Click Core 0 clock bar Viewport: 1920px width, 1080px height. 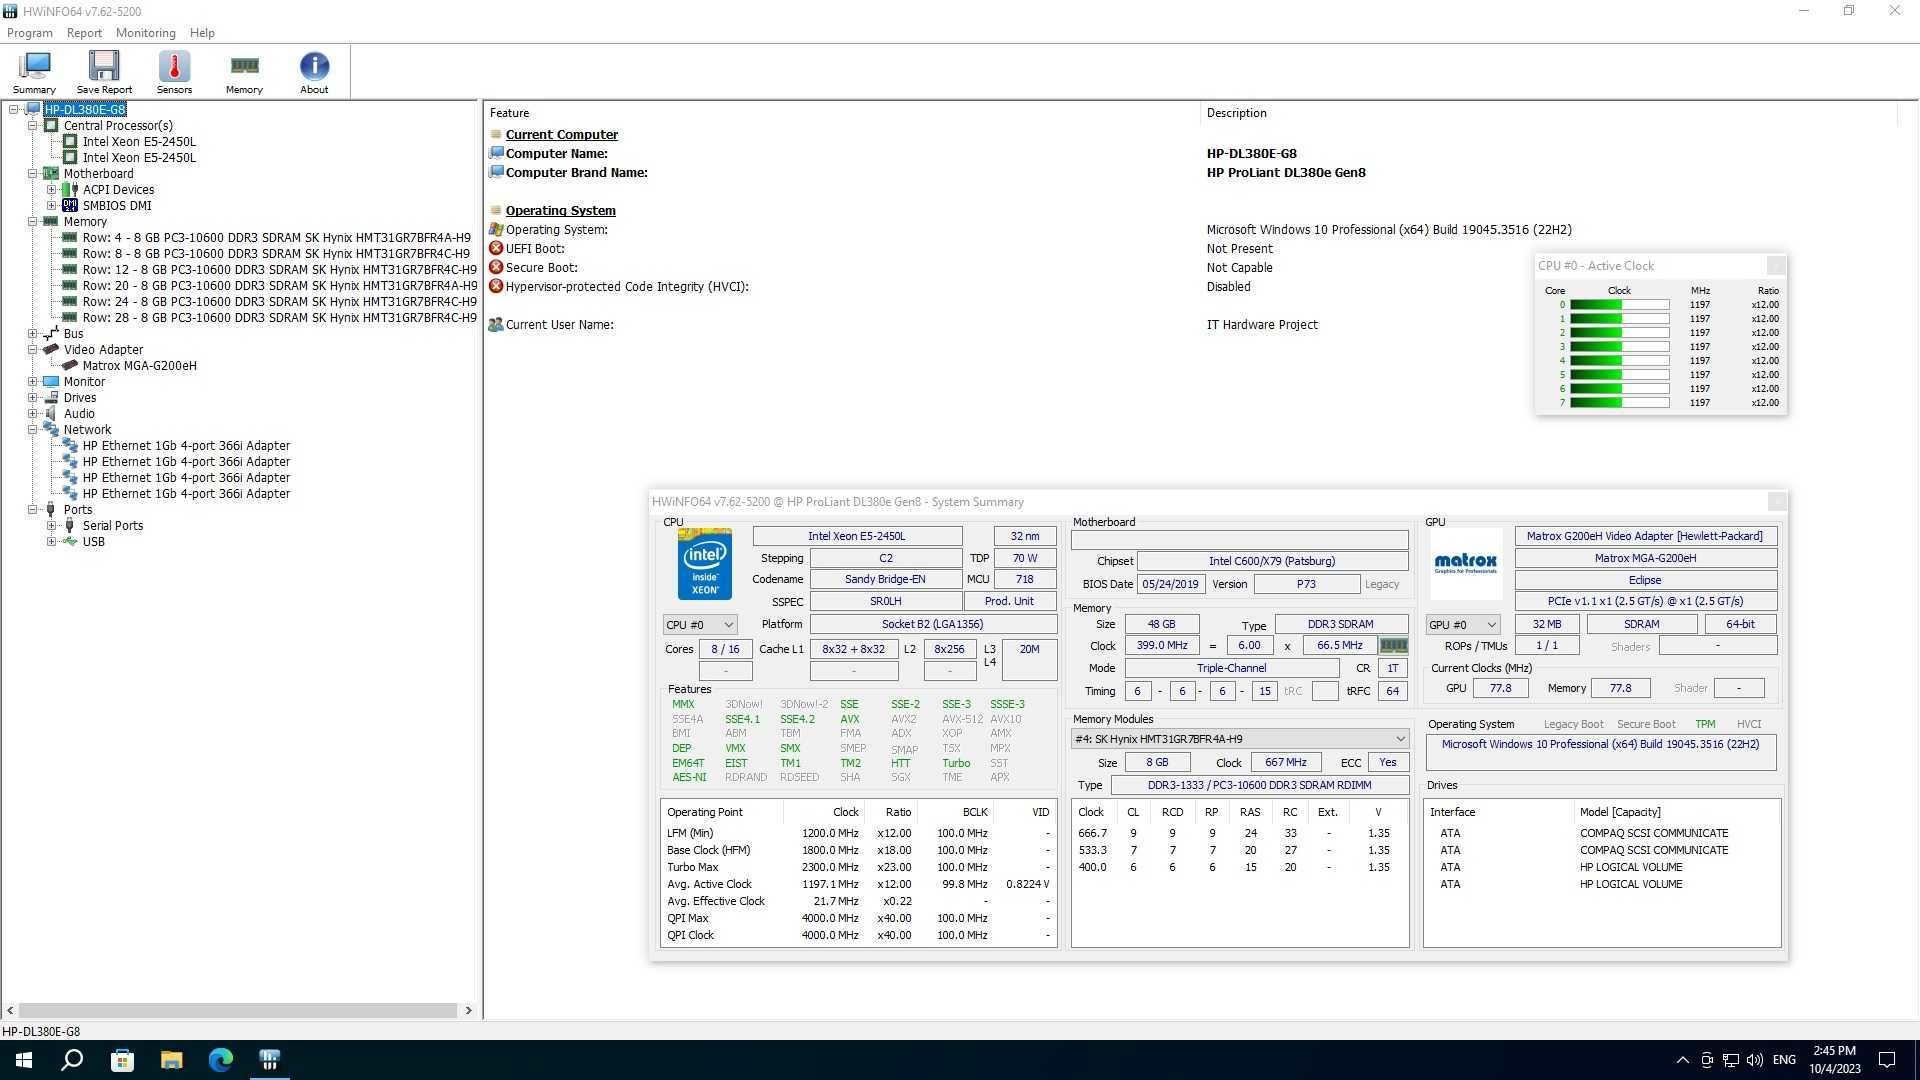pos(1619,305)
